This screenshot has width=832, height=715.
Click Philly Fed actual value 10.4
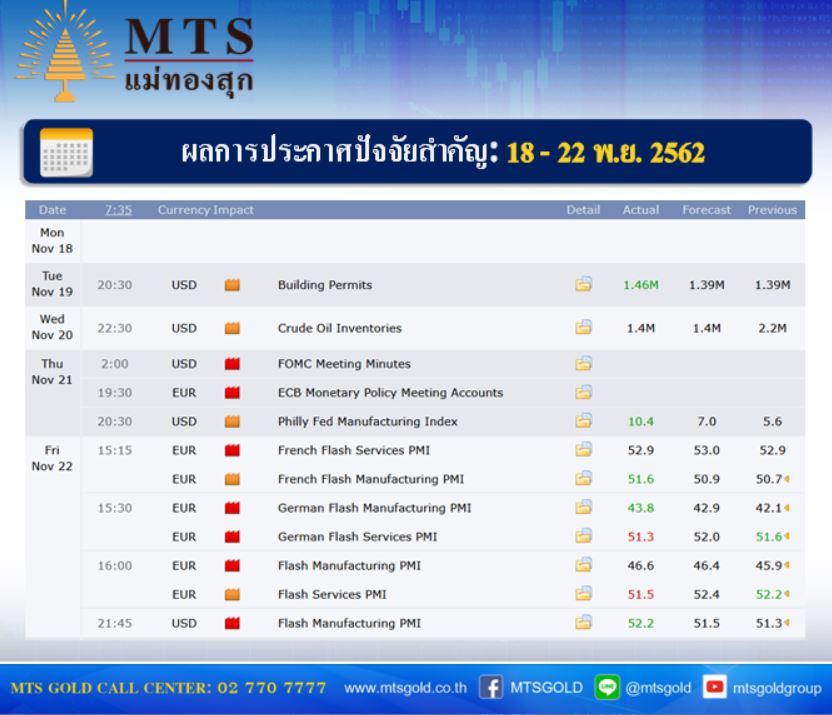[x=641, y=422]
